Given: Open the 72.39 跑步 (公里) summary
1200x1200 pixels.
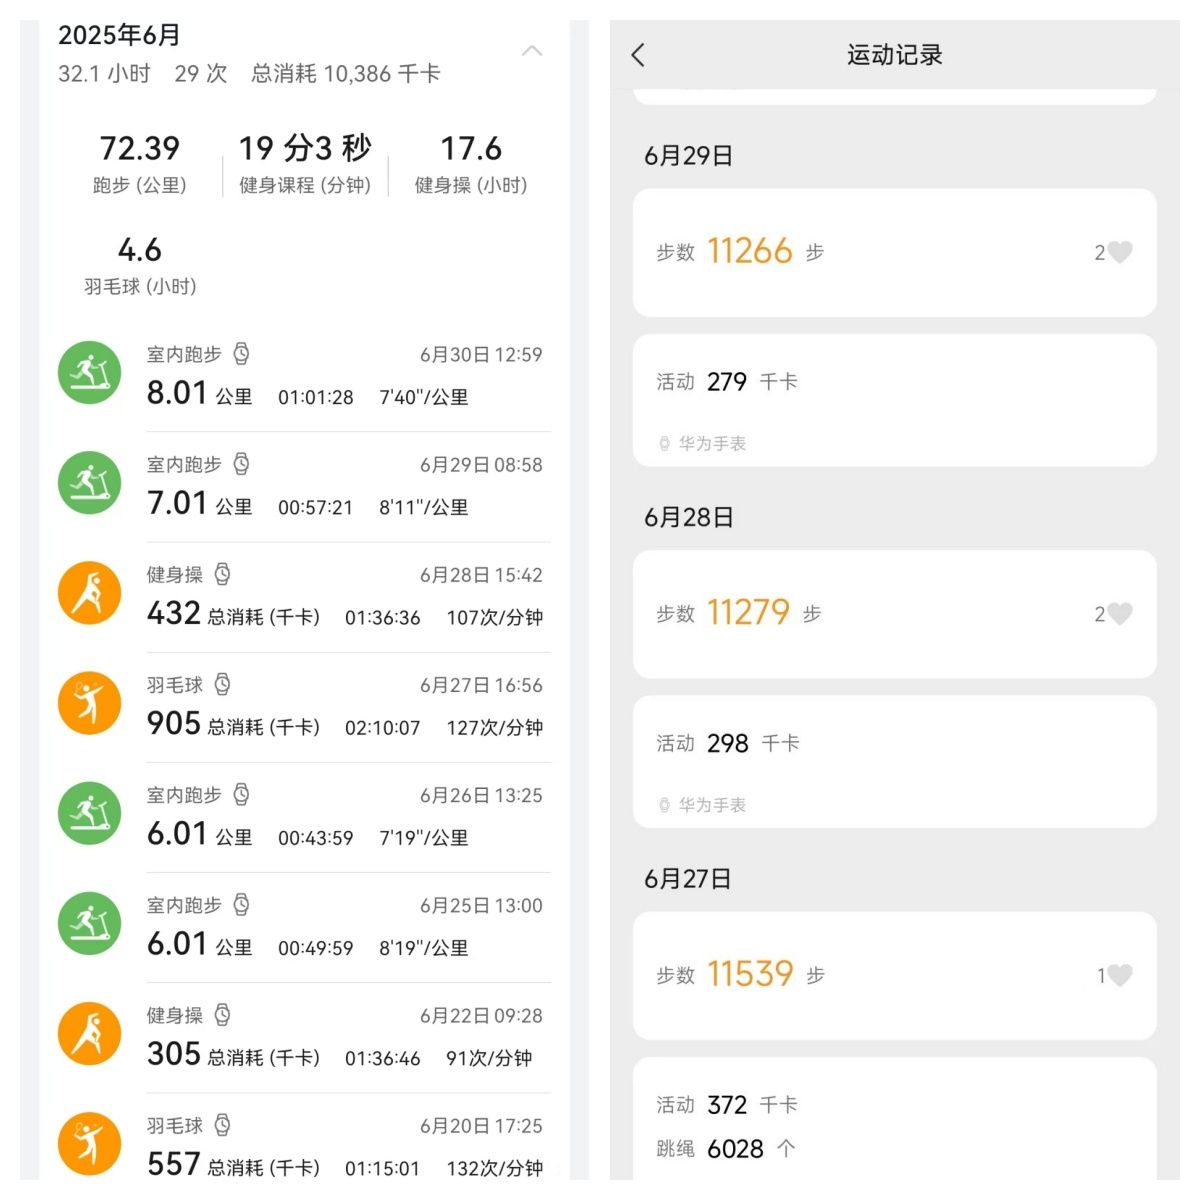Looking at the screenshot, I should click(x=140, y=163).
